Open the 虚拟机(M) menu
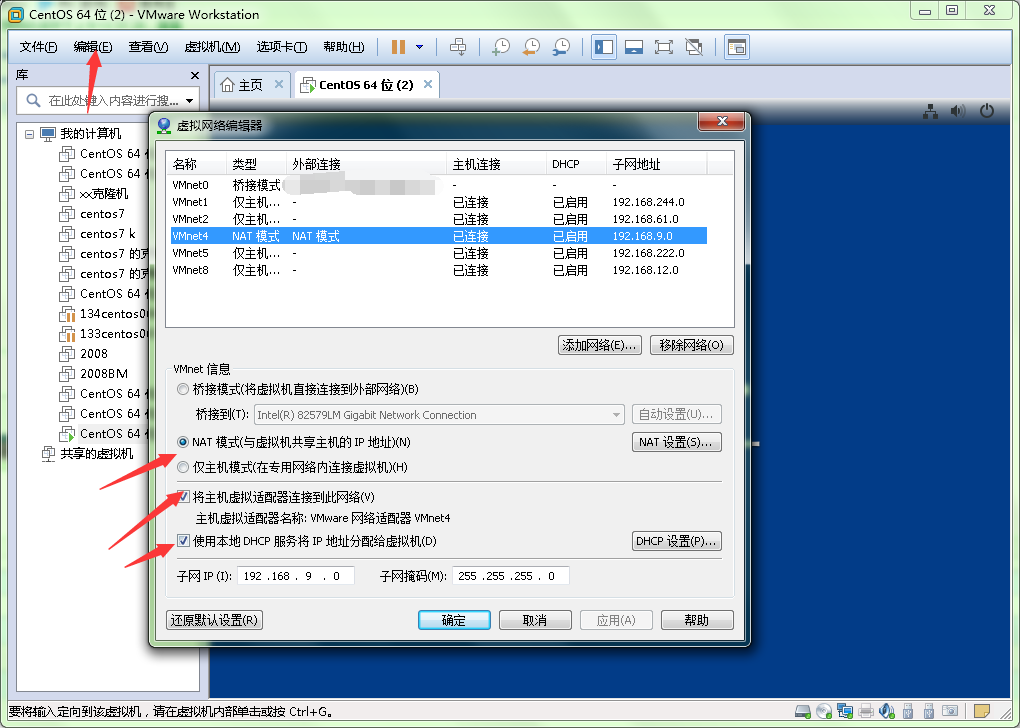1020x728 pixels. (x=212, y=47)
